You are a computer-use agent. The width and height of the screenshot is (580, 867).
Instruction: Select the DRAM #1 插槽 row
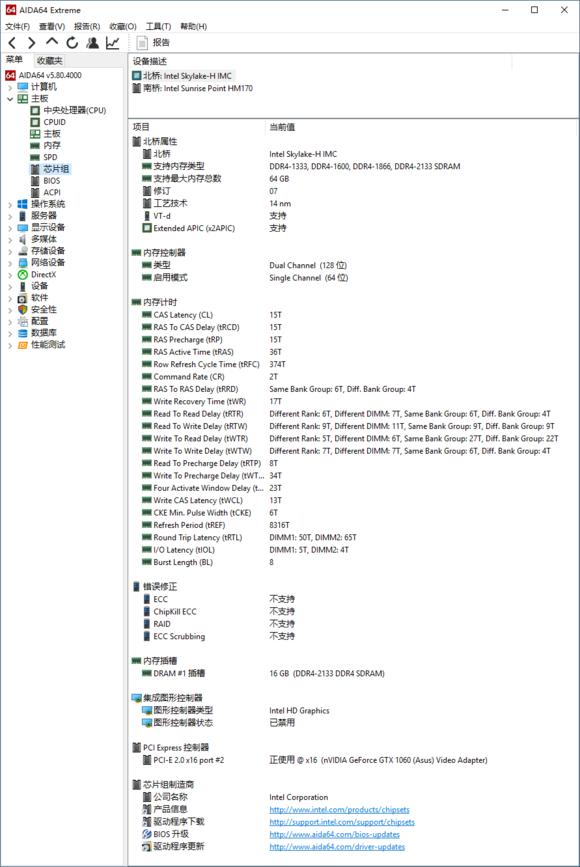[352, 673]
